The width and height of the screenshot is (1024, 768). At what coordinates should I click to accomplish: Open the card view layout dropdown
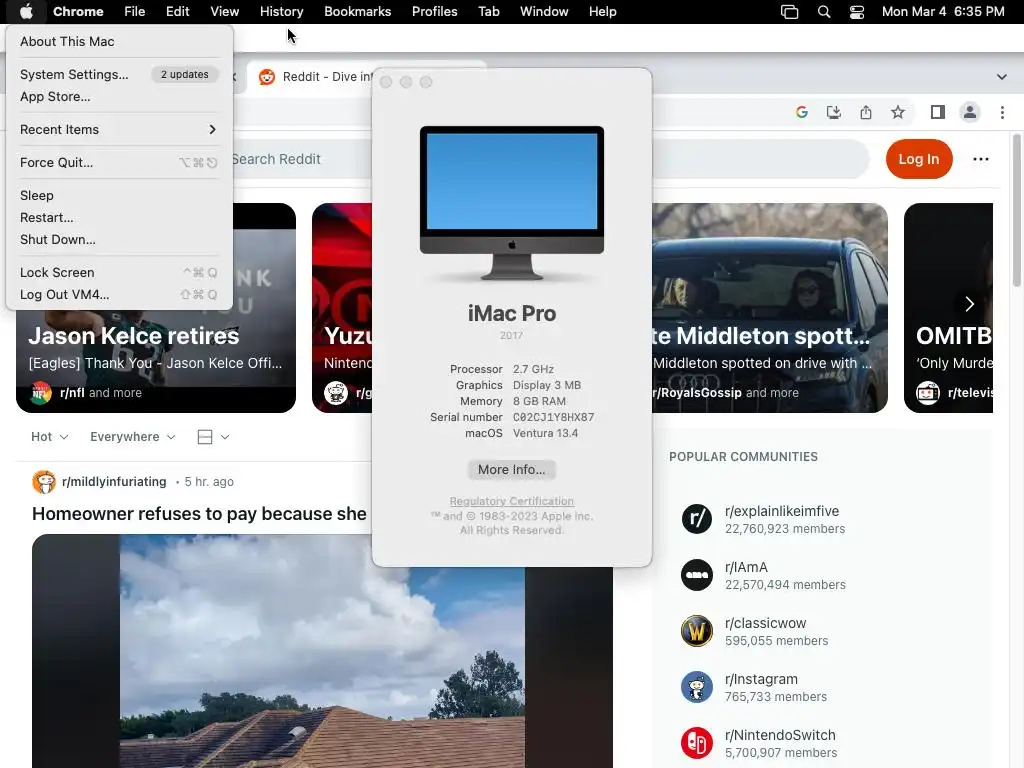coord(213,436)
